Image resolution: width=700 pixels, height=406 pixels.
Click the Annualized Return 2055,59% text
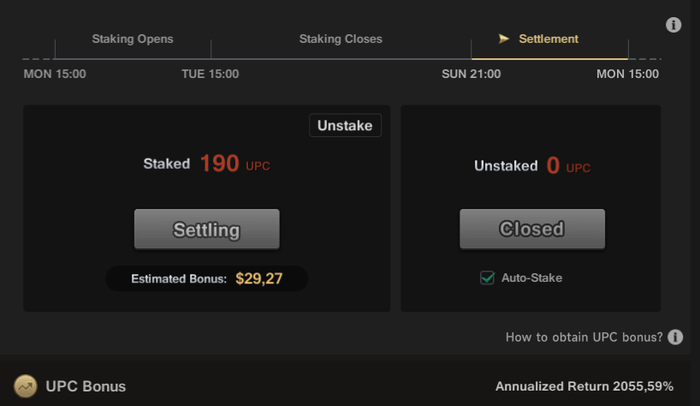click(584, 386)
